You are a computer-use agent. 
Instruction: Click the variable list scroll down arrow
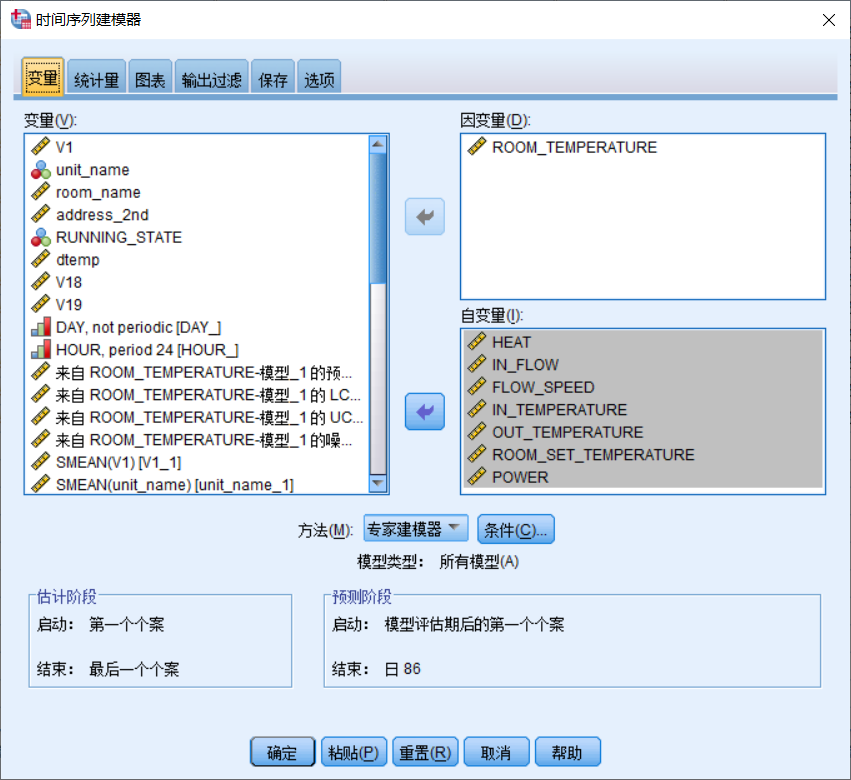tap(378, 483)
